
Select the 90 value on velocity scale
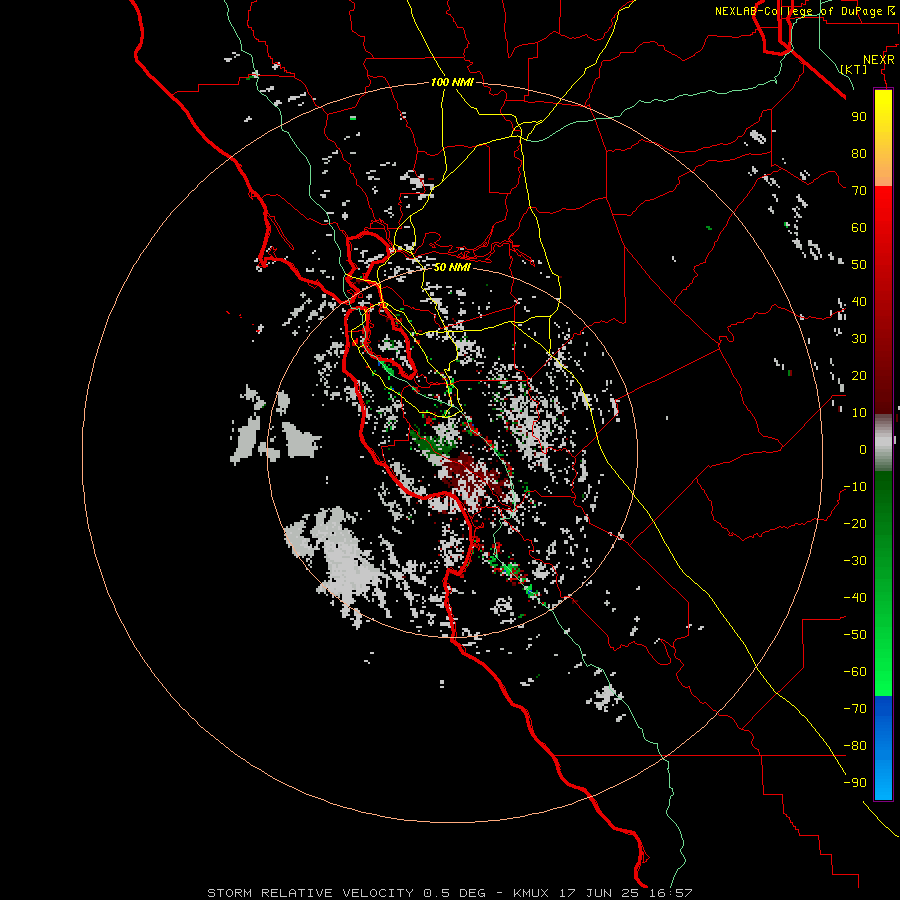(859, 117)
